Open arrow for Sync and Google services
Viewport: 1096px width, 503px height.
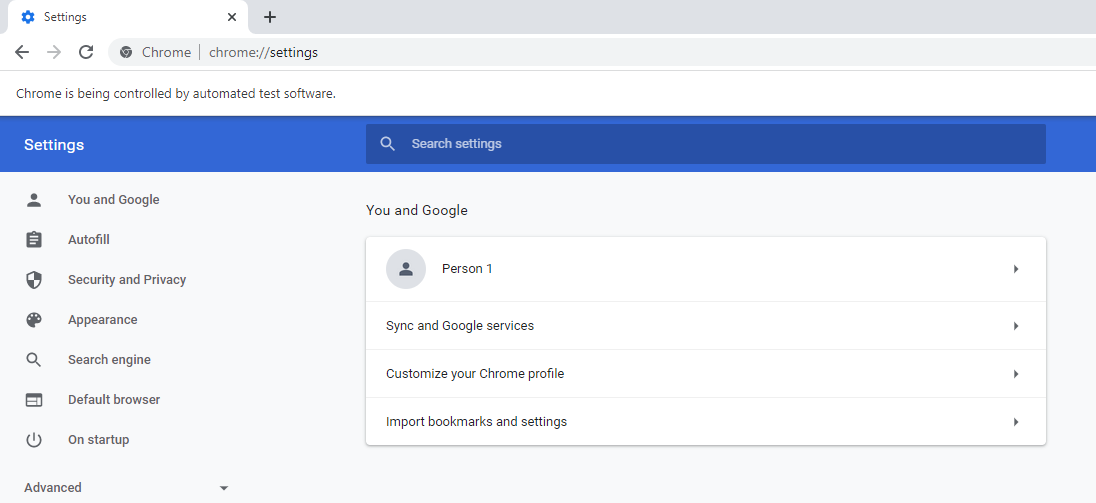[1016, 326]
